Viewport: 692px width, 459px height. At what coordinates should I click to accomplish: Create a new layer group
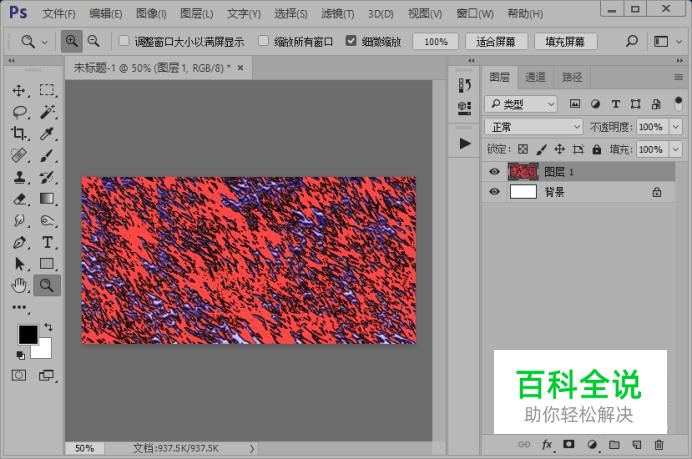(x=614, y=444)
